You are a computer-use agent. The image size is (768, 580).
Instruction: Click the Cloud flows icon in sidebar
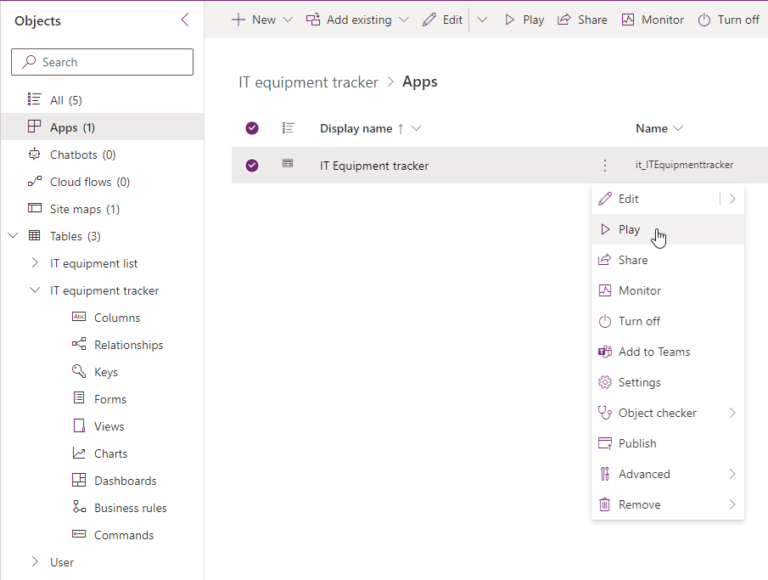coord(34,182)
